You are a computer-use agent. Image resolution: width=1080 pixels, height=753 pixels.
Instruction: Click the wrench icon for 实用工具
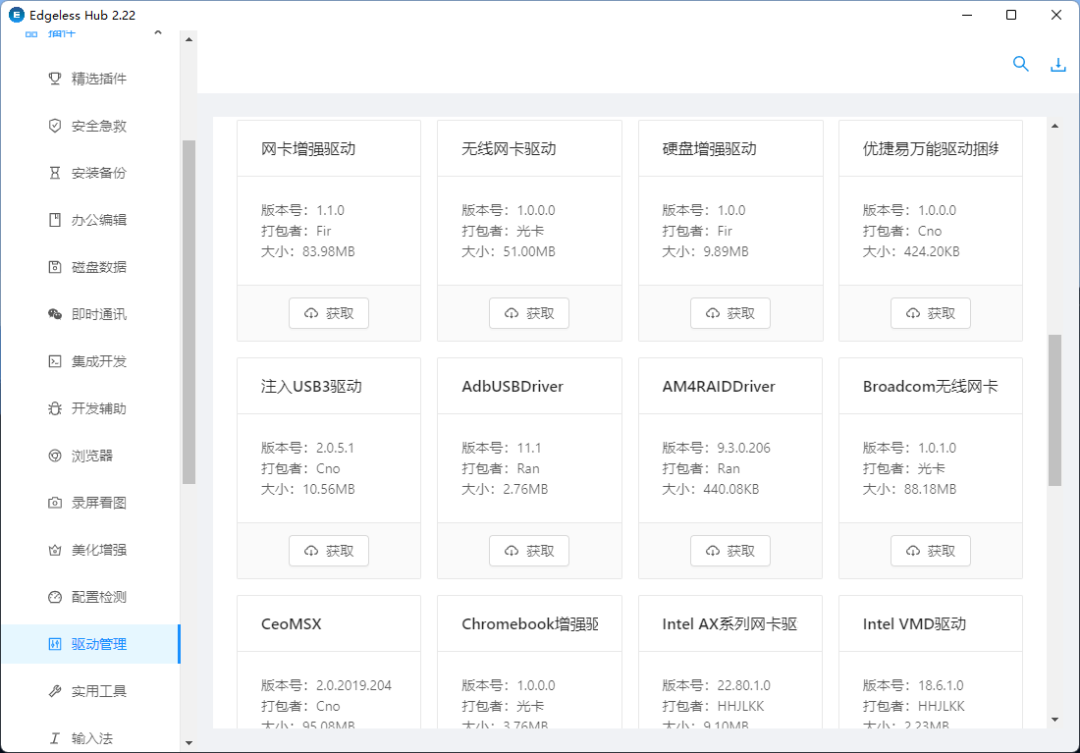click(x=55, y=691)
